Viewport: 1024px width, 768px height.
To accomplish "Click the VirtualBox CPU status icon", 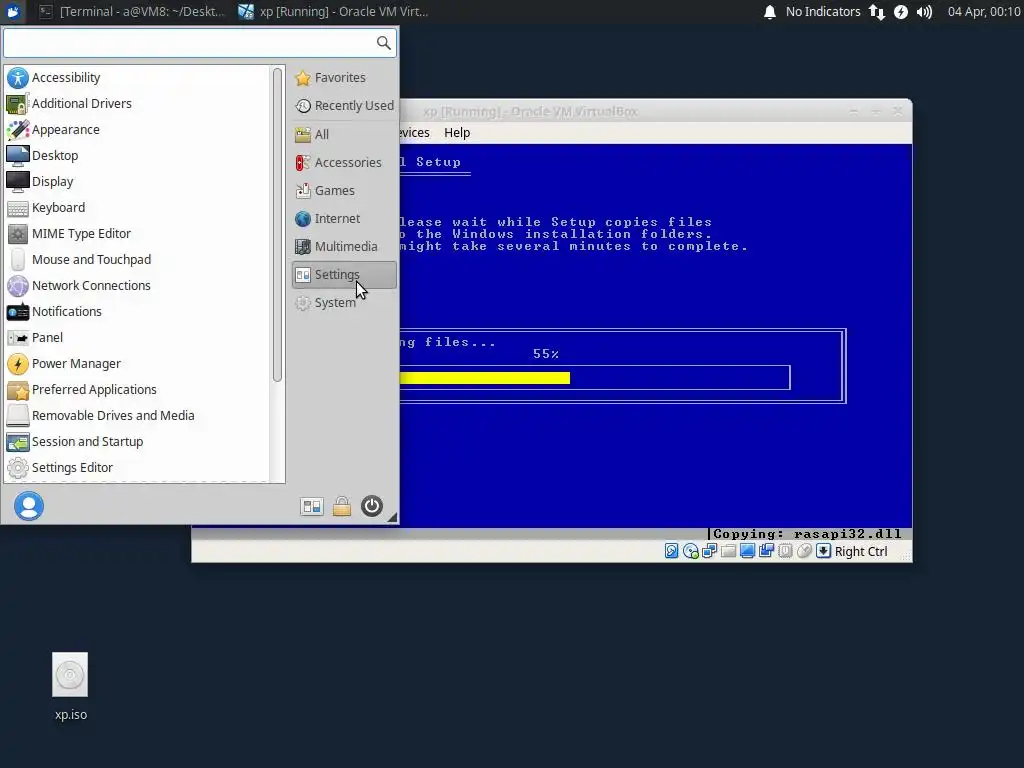I will 785,551.
